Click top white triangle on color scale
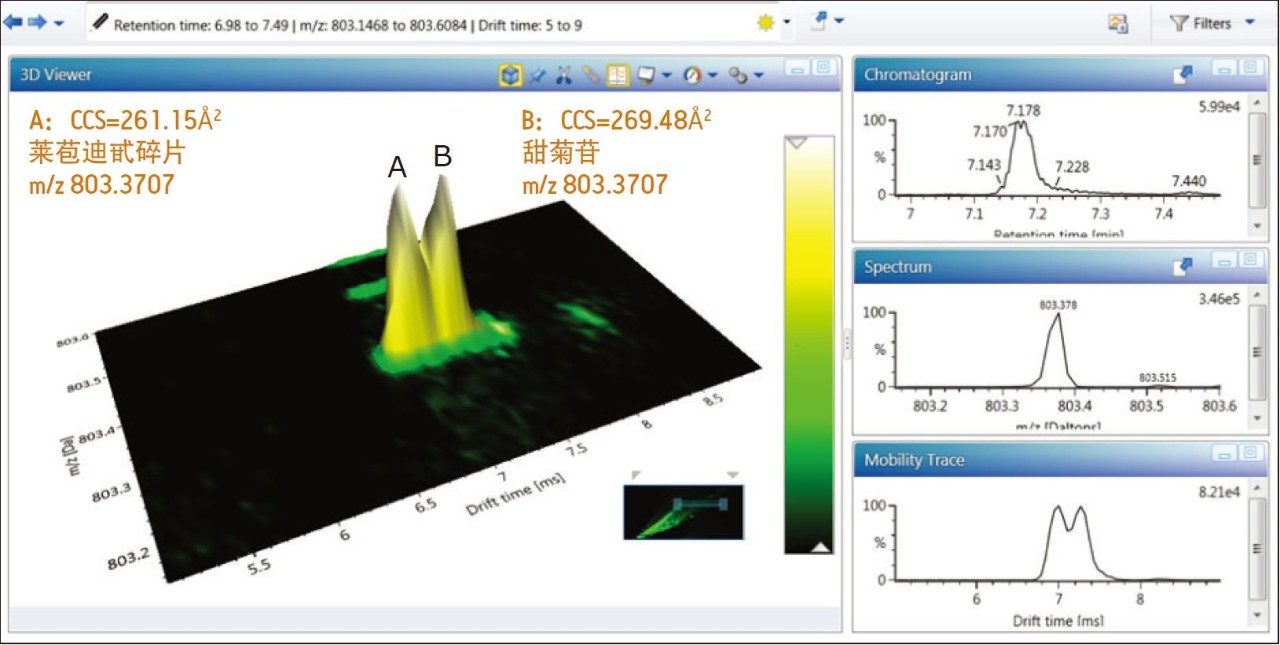1280x645 pixels. pos(797,143)
